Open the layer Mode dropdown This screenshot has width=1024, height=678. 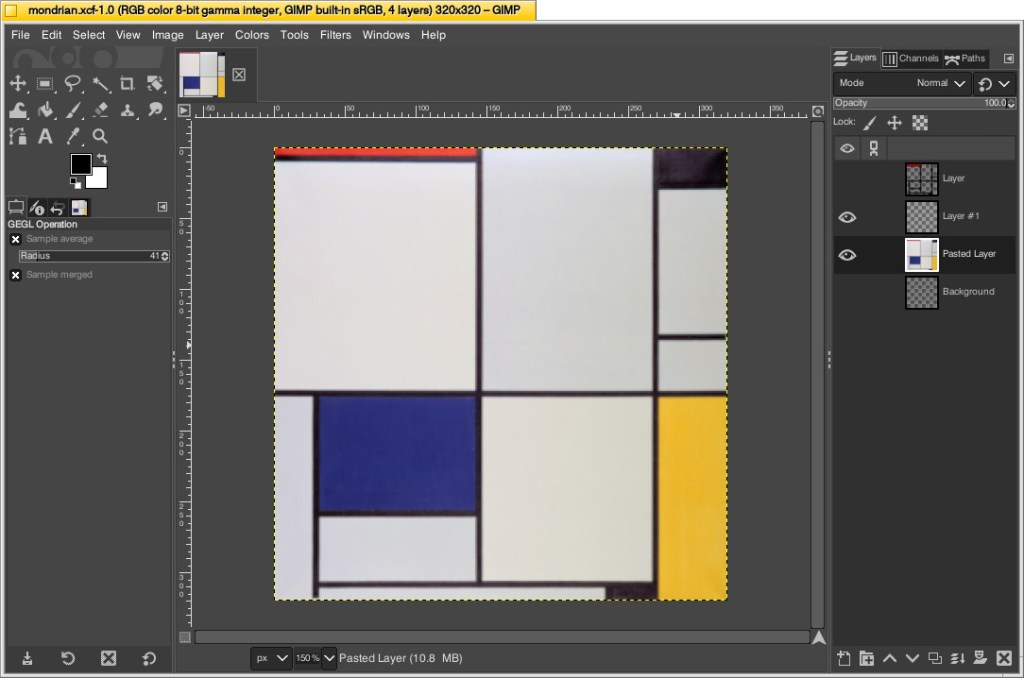pyautogui.click(x=940, y=83)
